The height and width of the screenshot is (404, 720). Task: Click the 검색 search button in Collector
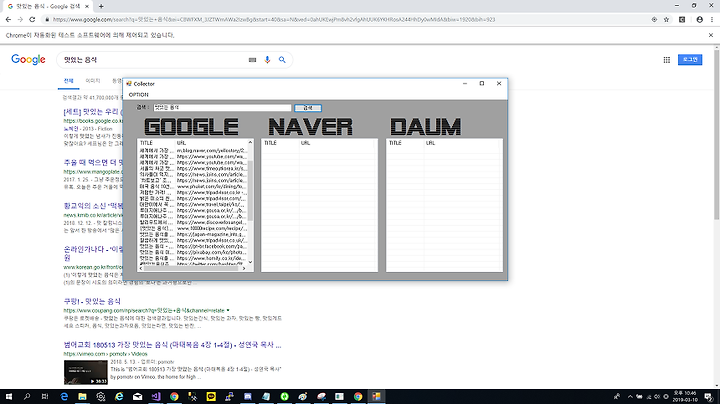click(308, 108)
